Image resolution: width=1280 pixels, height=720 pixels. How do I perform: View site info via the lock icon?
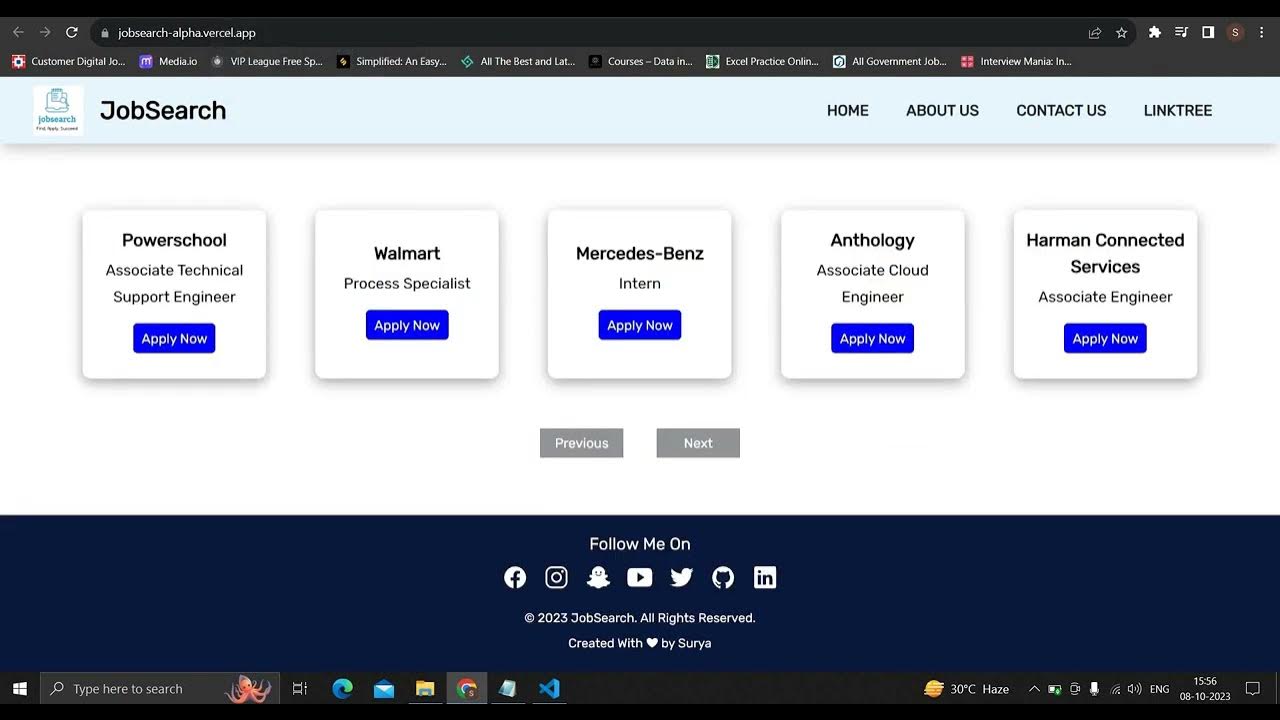[x=105, y=33]
